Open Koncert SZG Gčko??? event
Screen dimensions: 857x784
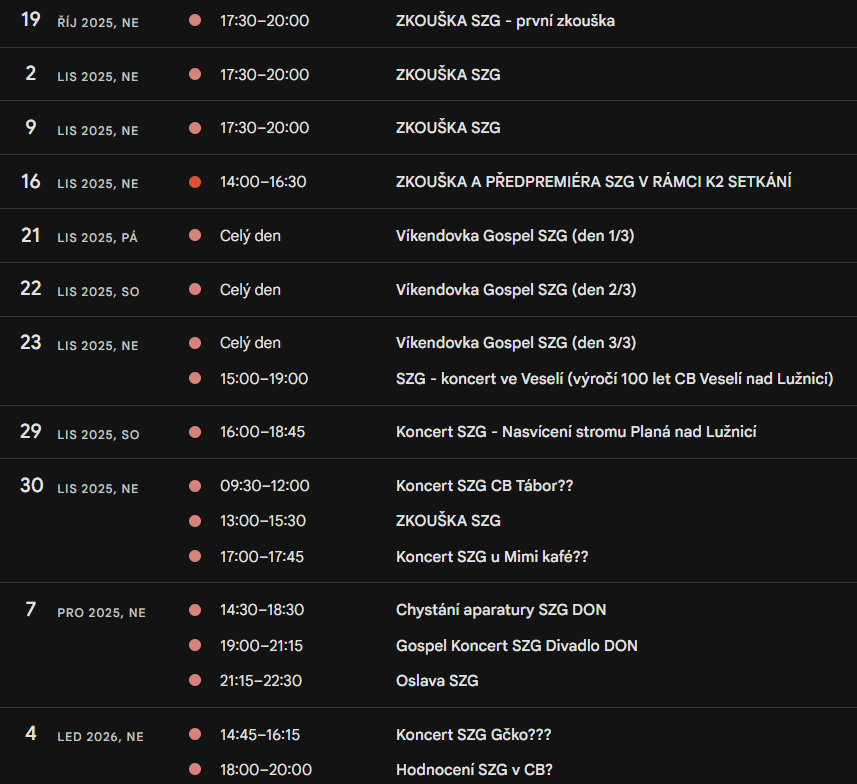pyautogui.click(x=473, y=735)
